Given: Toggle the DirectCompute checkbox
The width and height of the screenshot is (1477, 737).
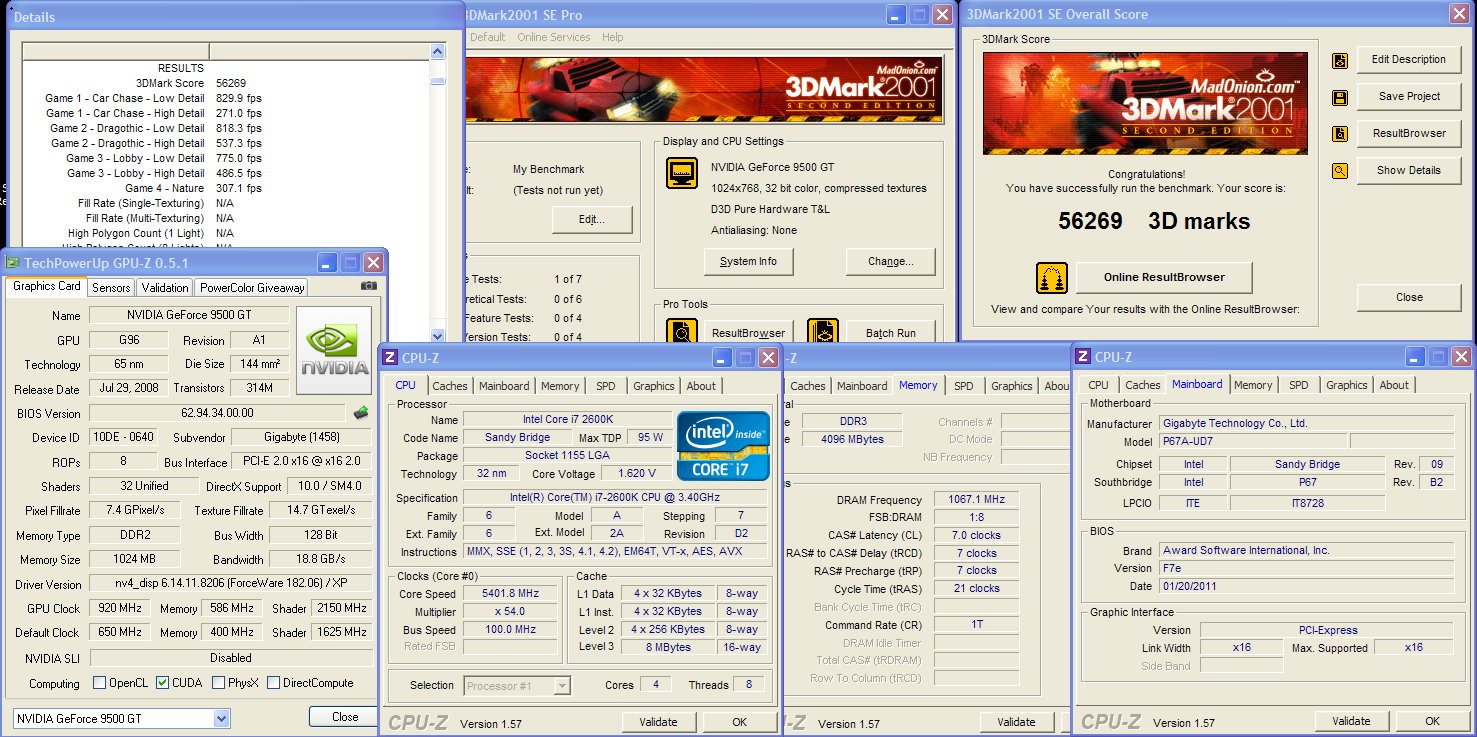Looking at the screenshot, I should 273,683.
